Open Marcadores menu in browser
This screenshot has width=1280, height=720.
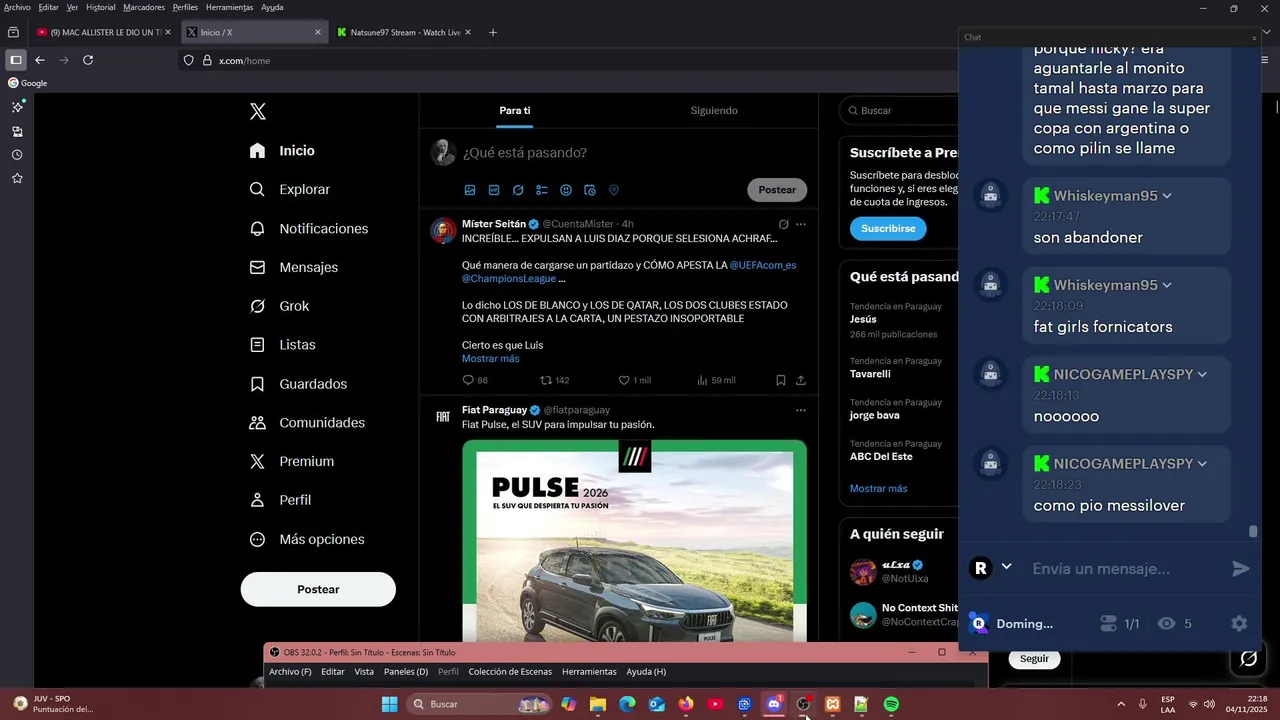tap(144, 7)
